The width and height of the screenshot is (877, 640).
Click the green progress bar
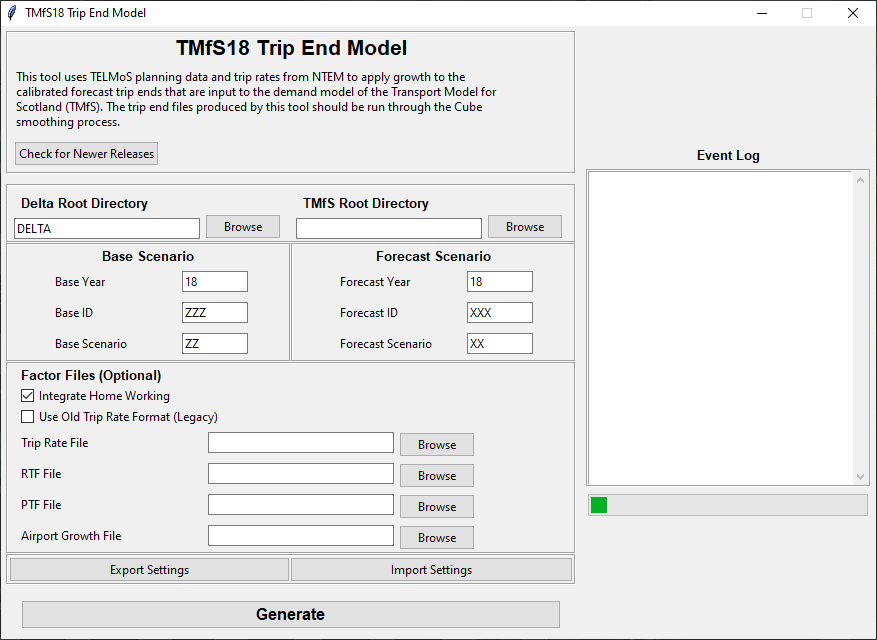coord(727,505)
